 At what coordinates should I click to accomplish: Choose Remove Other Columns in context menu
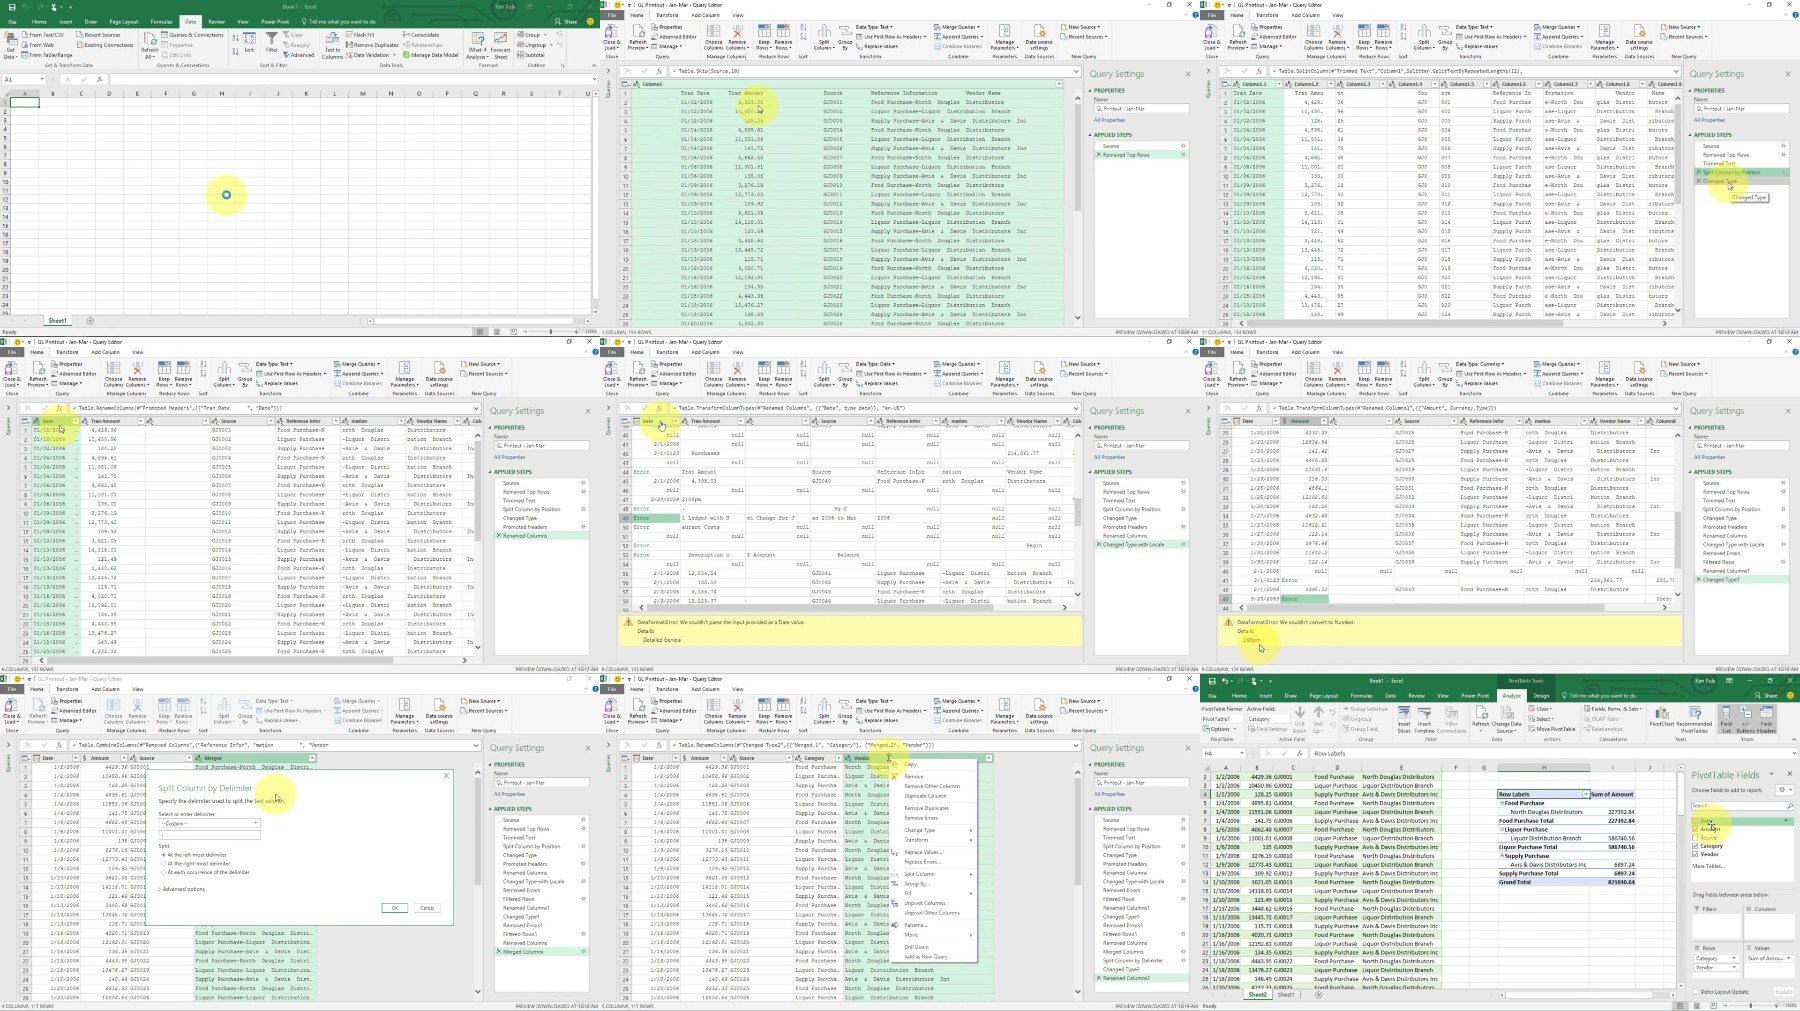(x=932, y=786)
